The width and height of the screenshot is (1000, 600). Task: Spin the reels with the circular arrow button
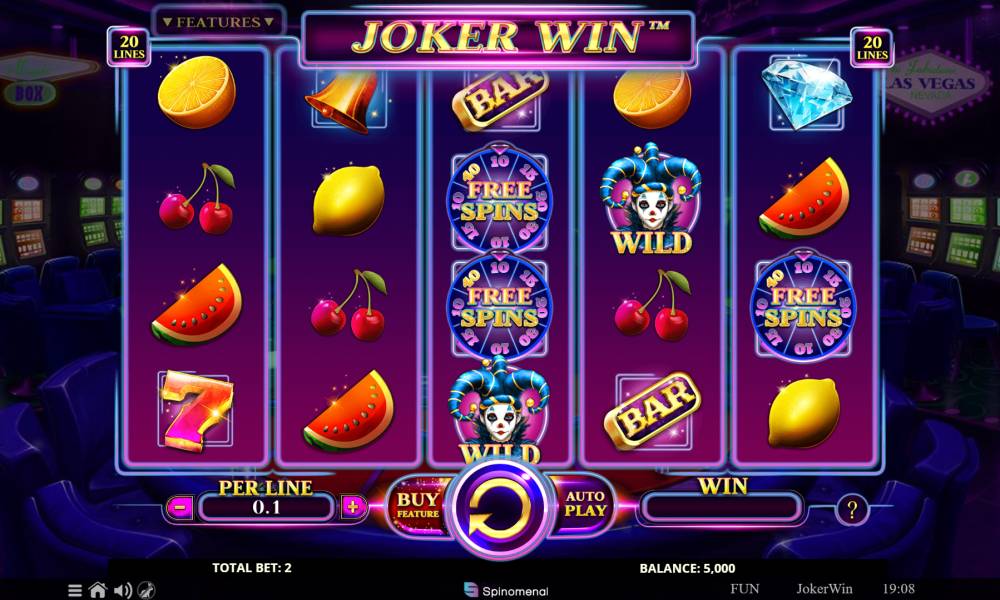point(500,508)
